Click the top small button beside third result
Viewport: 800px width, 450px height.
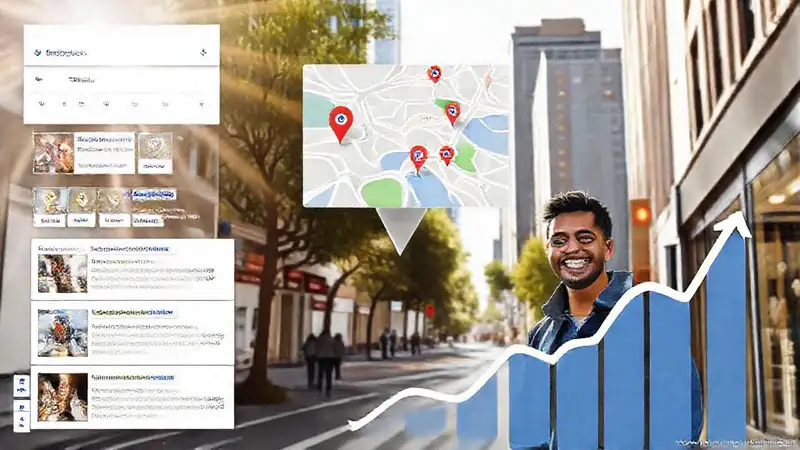(x=21, y=386)
